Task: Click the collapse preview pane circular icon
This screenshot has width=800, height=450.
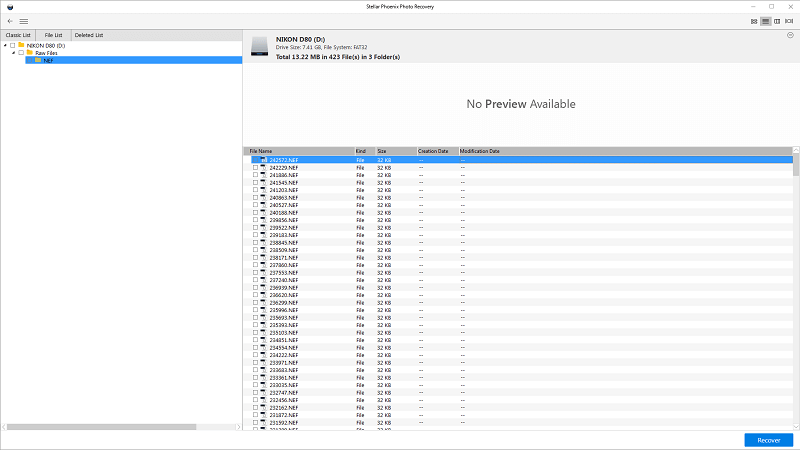Action: [790, 35]
